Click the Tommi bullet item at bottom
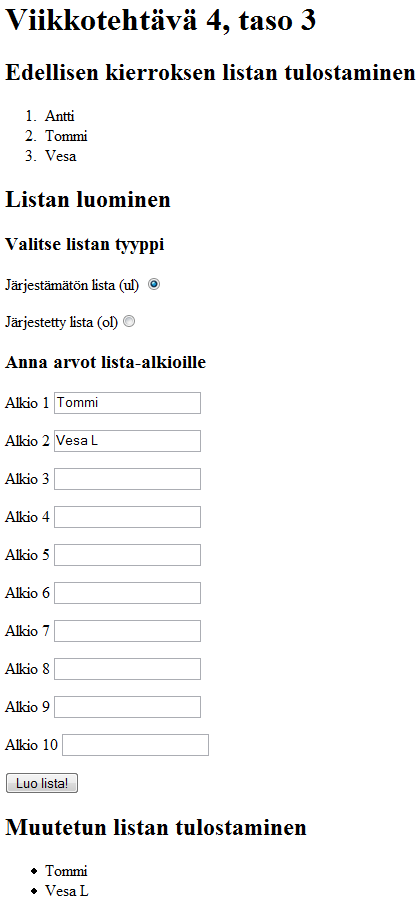 (66, 871)
